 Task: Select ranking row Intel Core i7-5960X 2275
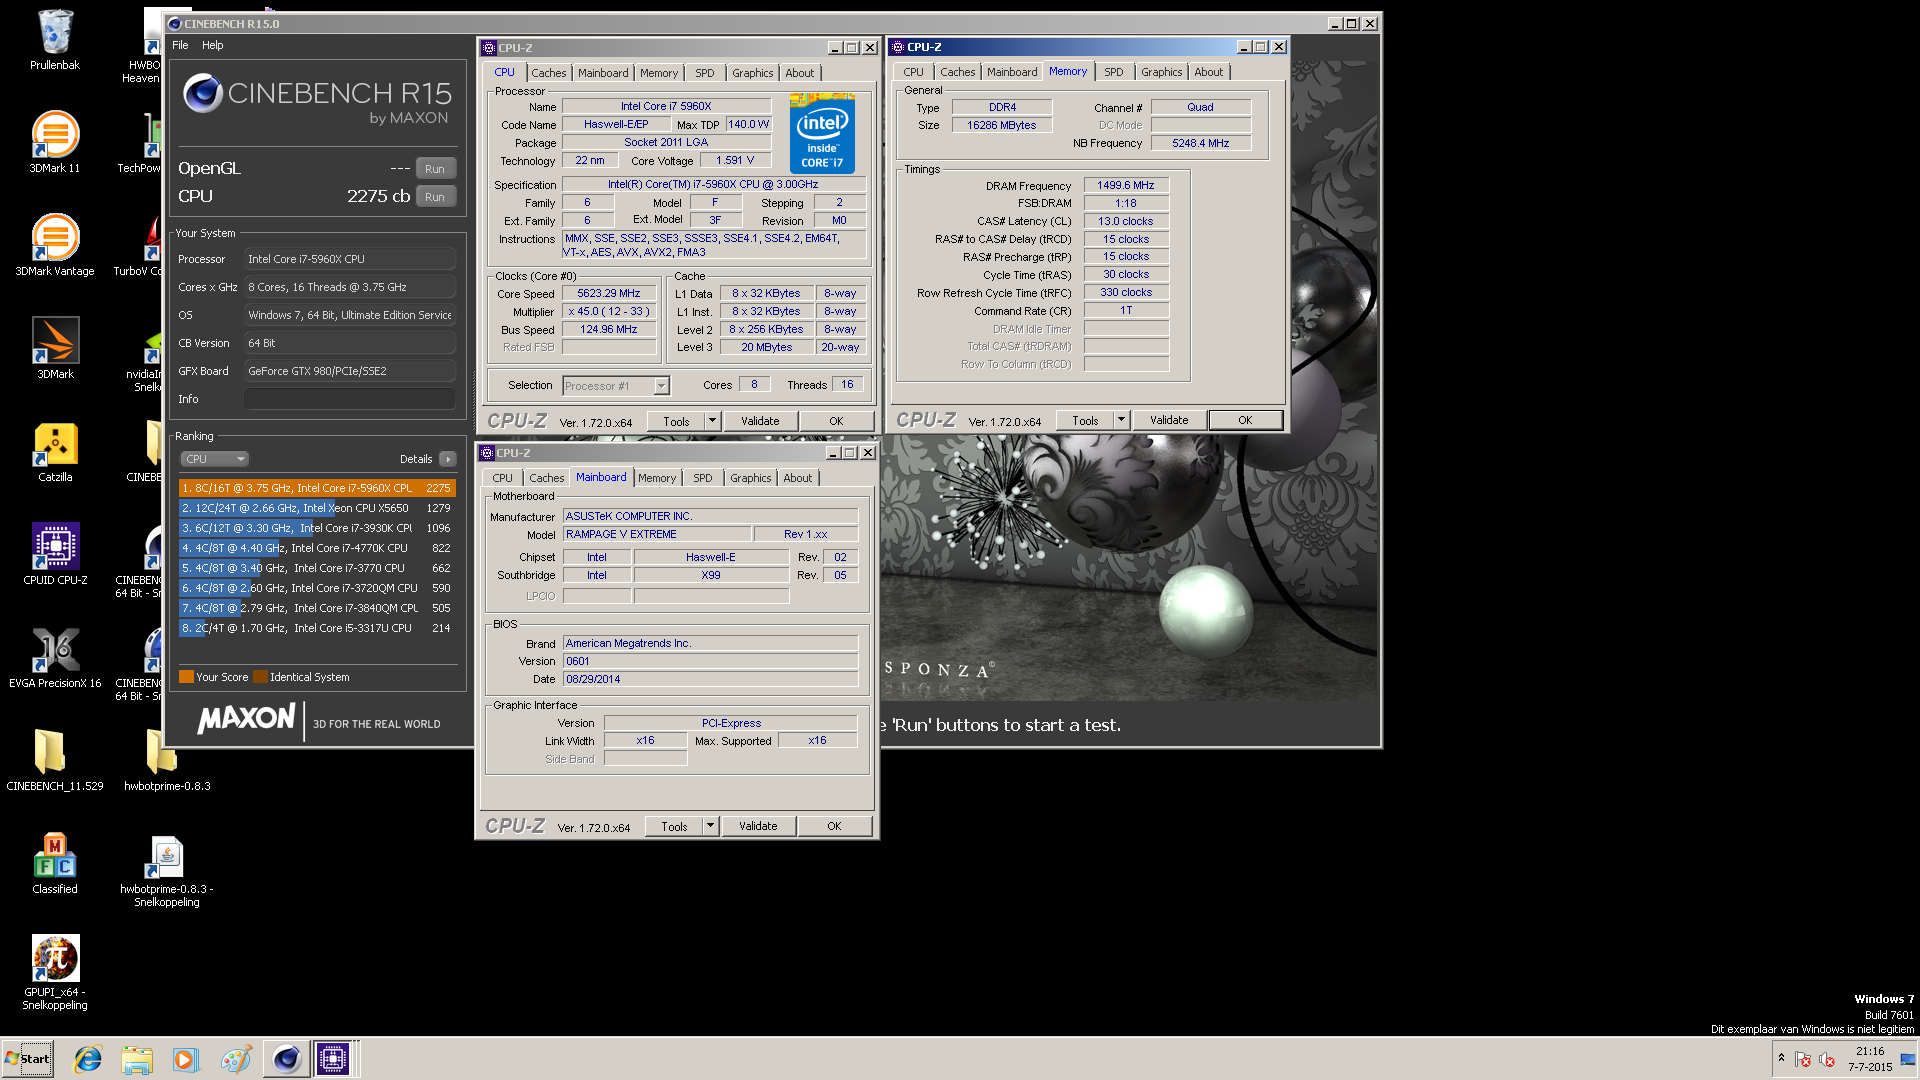coord(317,488)
